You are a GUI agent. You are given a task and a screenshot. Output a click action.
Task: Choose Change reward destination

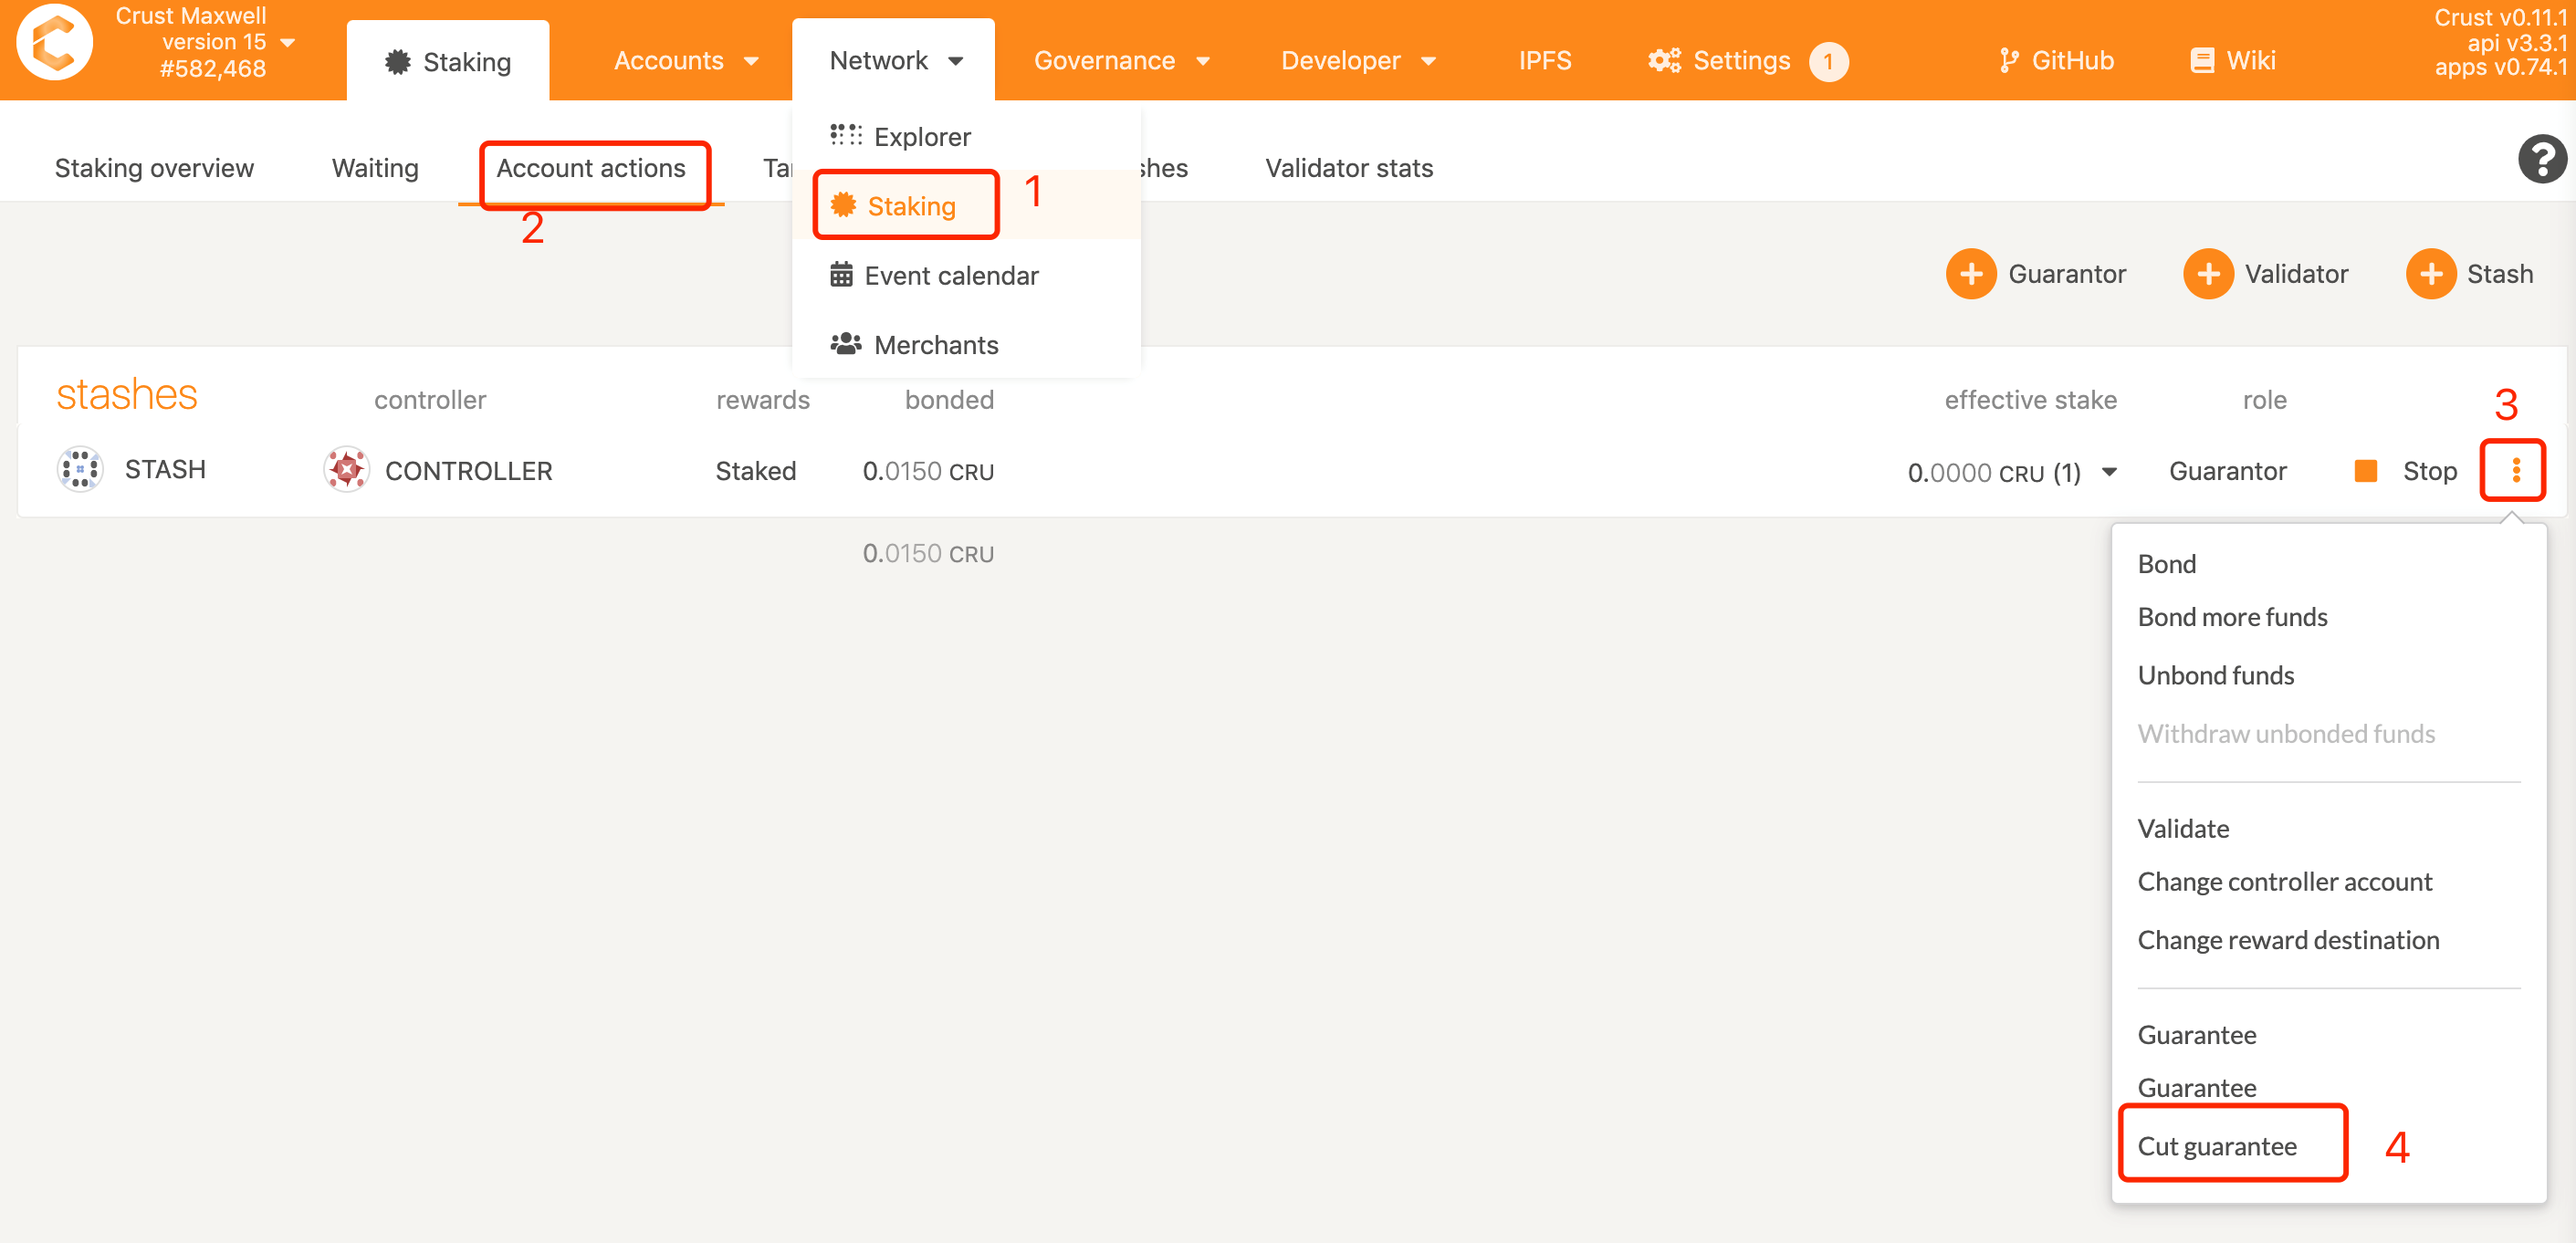click(x=2288, y=940)
